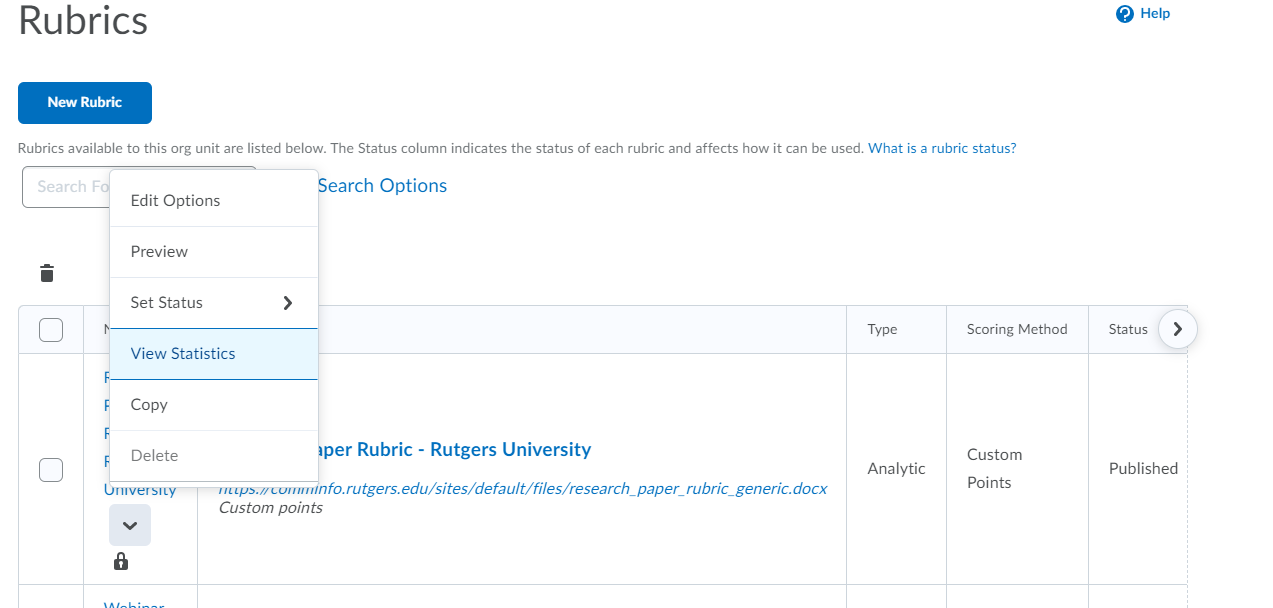Select Preview in the context menu
The image size is (1273, 608).
click(x=158, y=251)
